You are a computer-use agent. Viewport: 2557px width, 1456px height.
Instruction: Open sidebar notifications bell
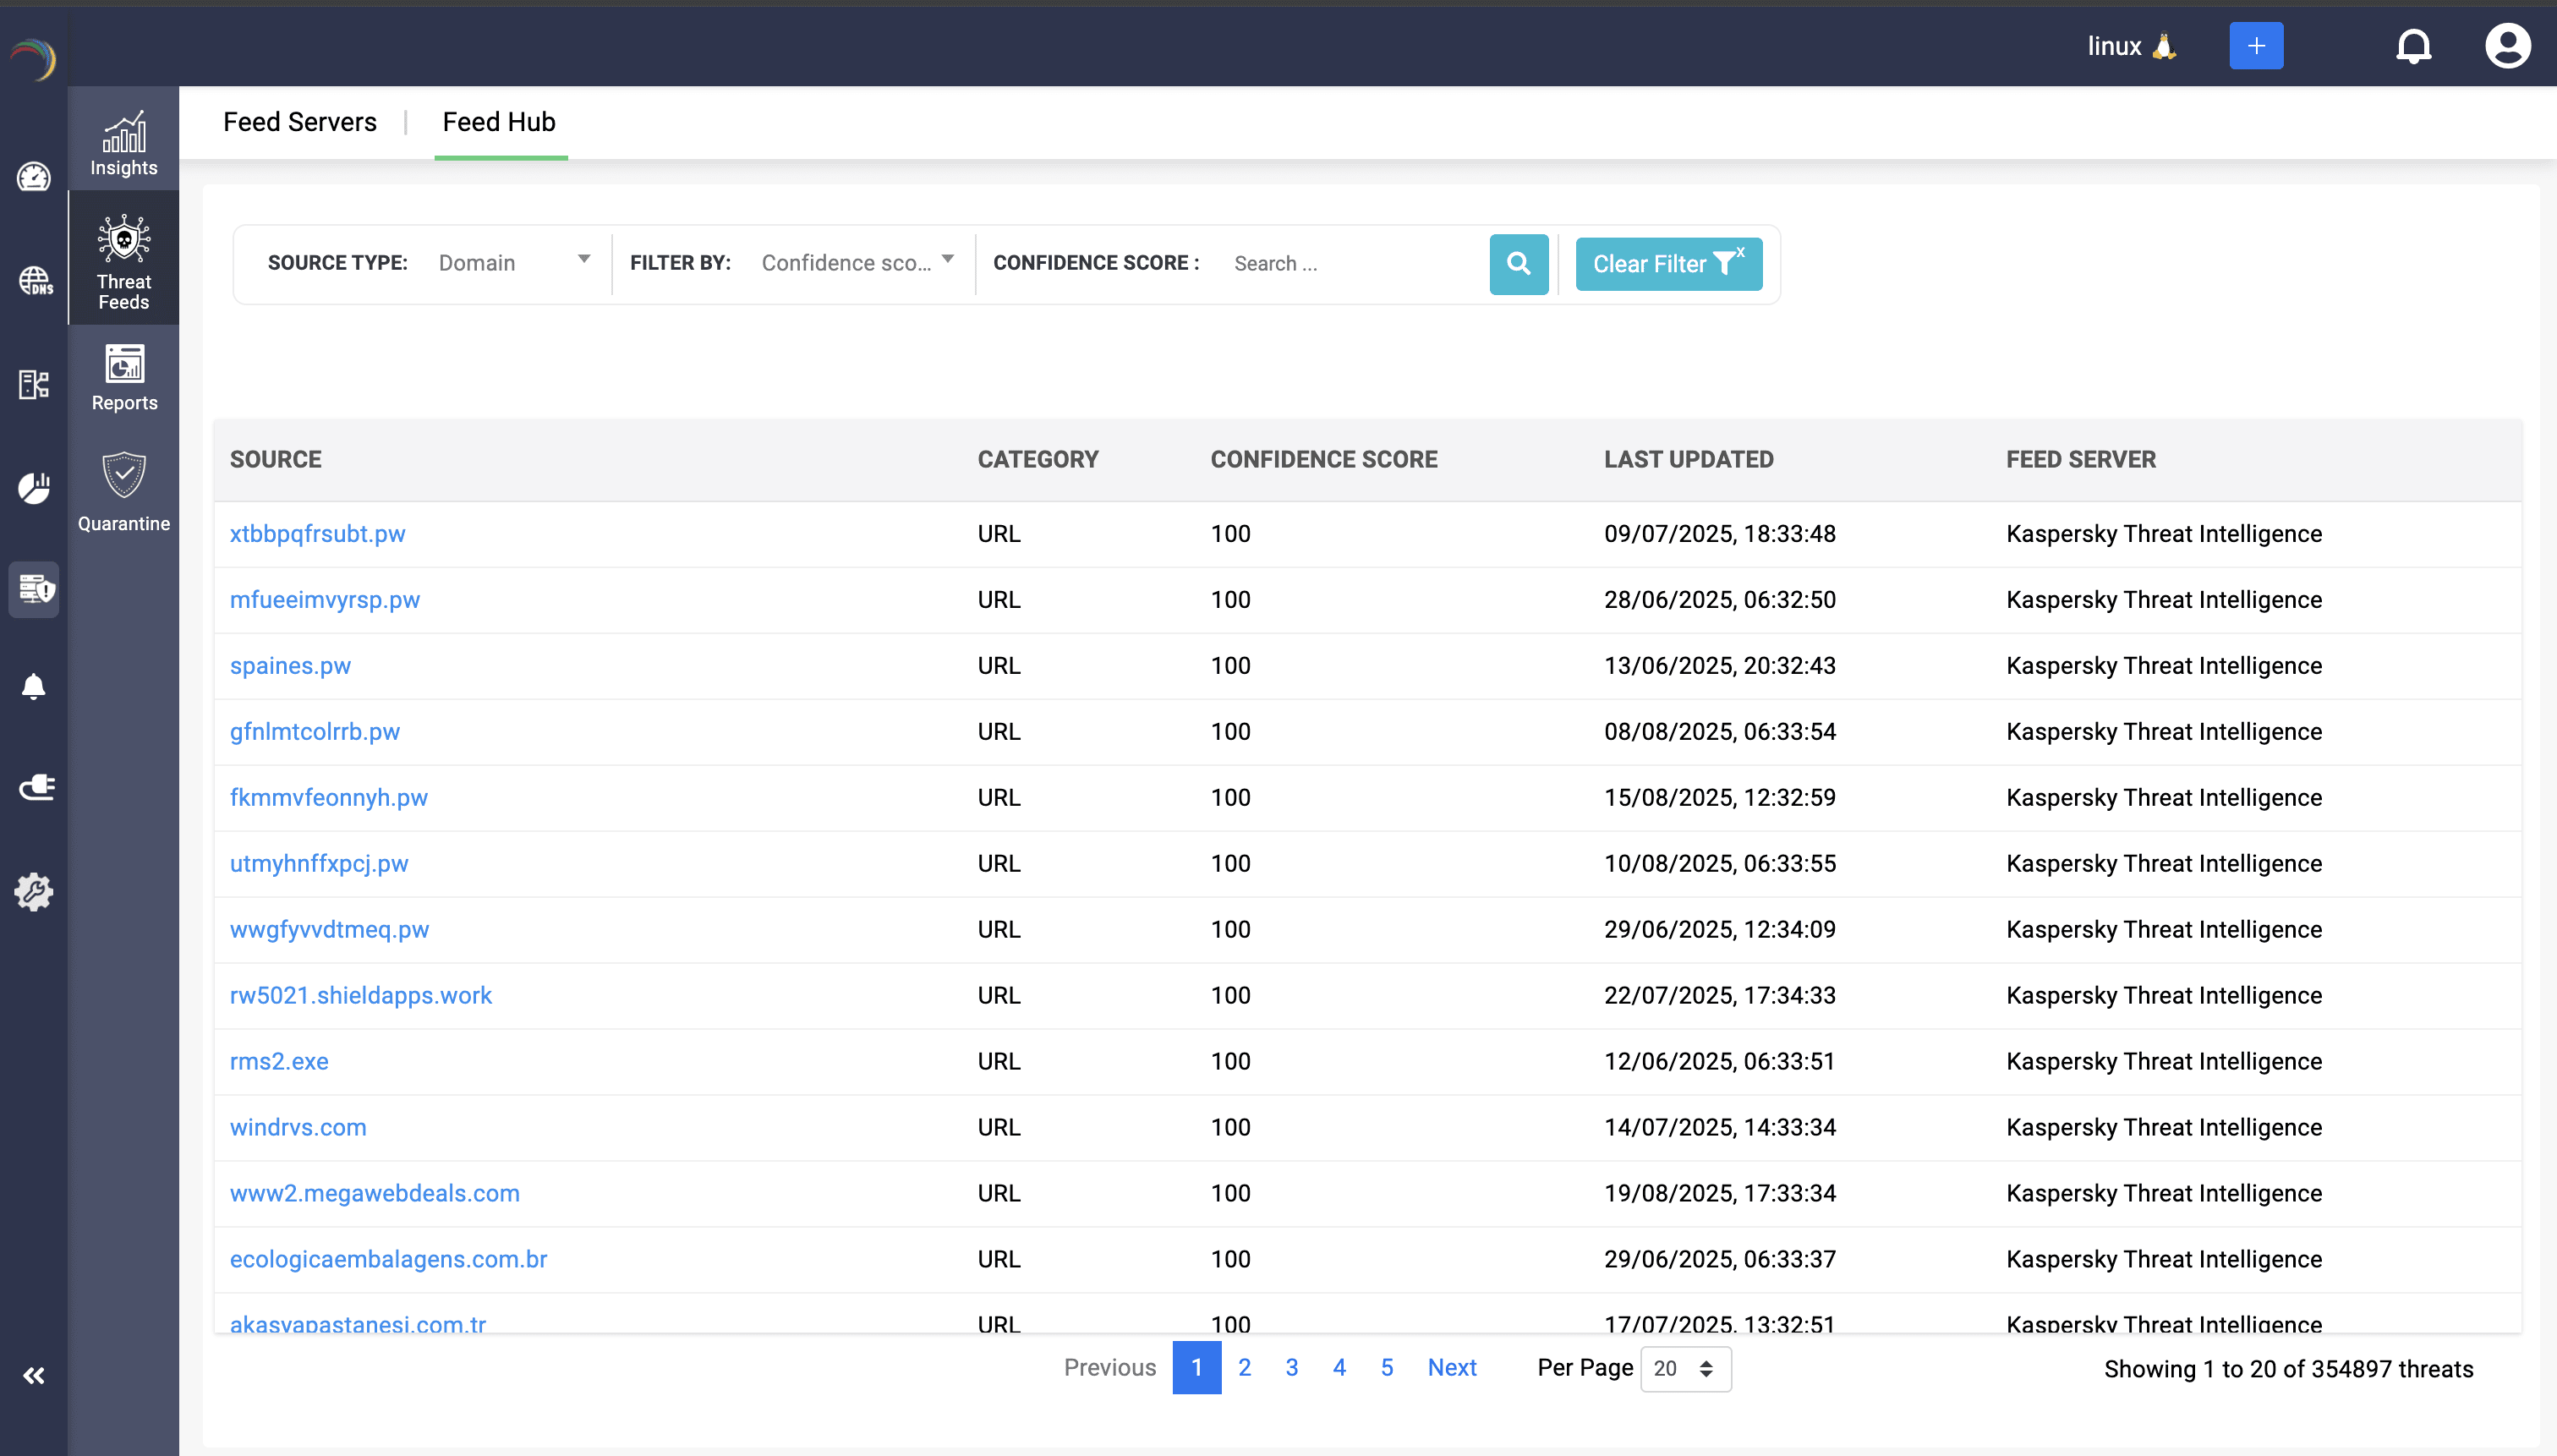click(x=34, y=686)
